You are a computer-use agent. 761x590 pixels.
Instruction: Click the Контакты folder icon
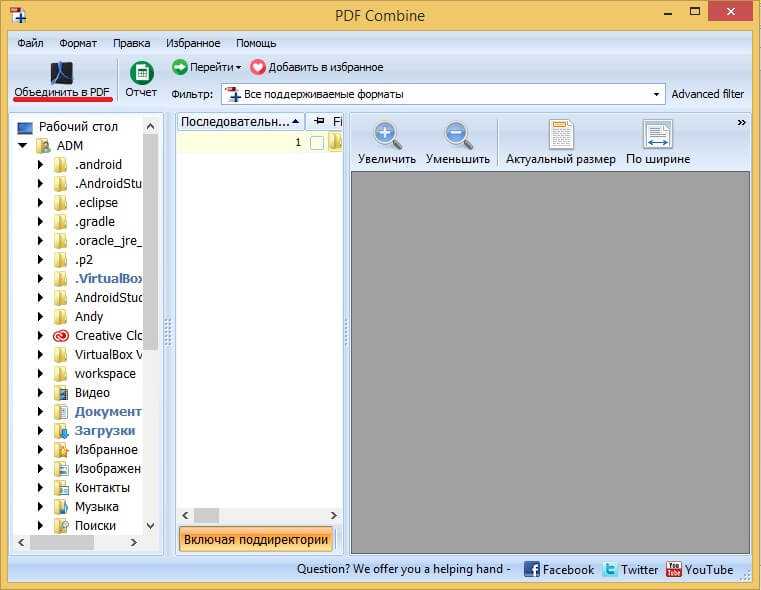point(61,488)
